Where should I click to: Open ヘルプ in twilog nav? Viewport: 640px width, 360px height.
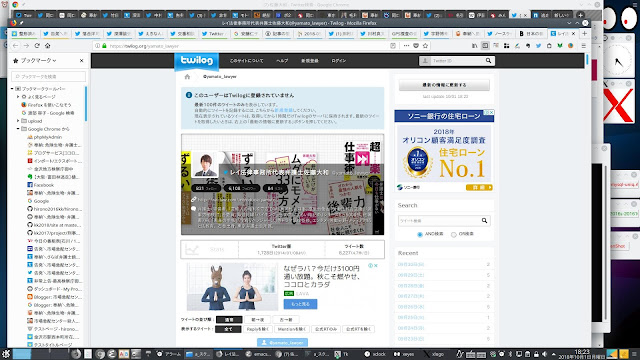(282, 61)
